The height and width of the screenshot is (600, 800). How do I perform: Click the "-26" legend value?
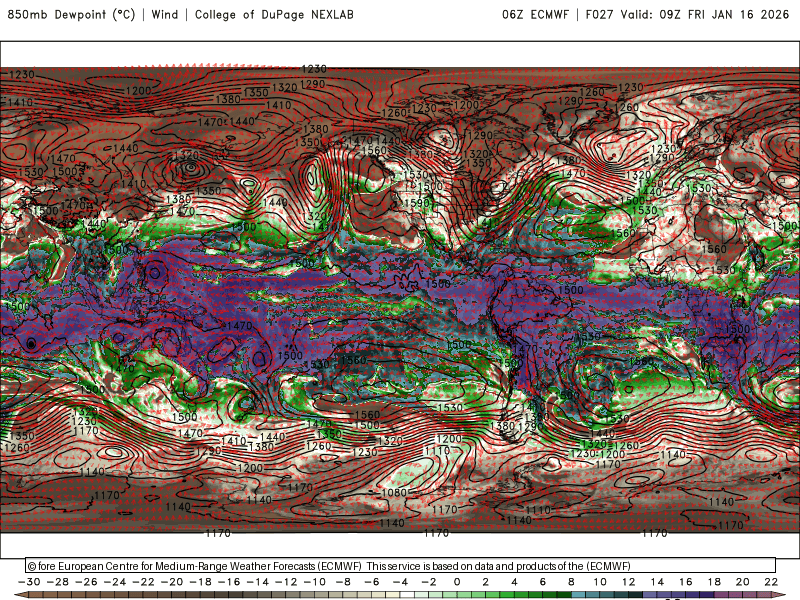pos(86,582)
